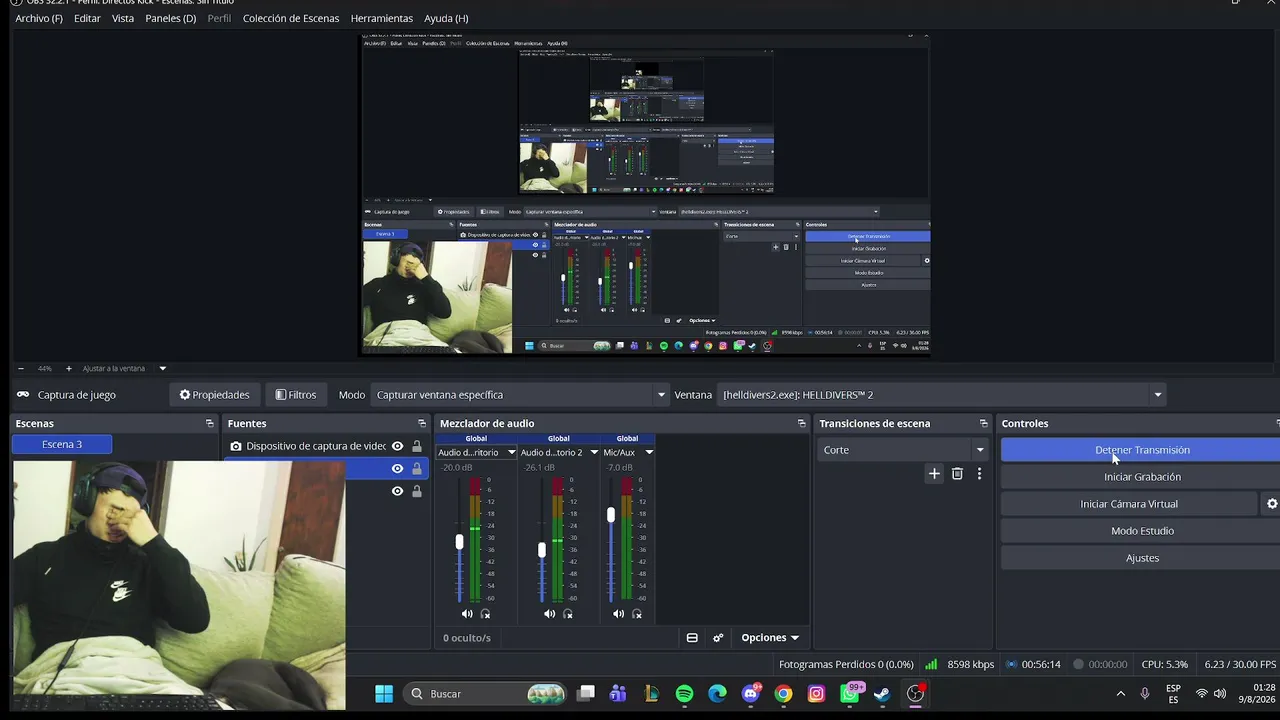Viewport: 1280px width, 720px height.
Task: Zoom out the preview with minus
Action: coord(20,369)
